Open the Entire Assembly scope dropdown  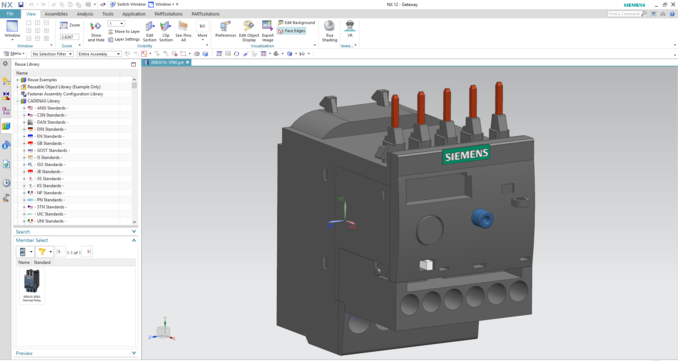pyautogui.click(x=99, y=54)
